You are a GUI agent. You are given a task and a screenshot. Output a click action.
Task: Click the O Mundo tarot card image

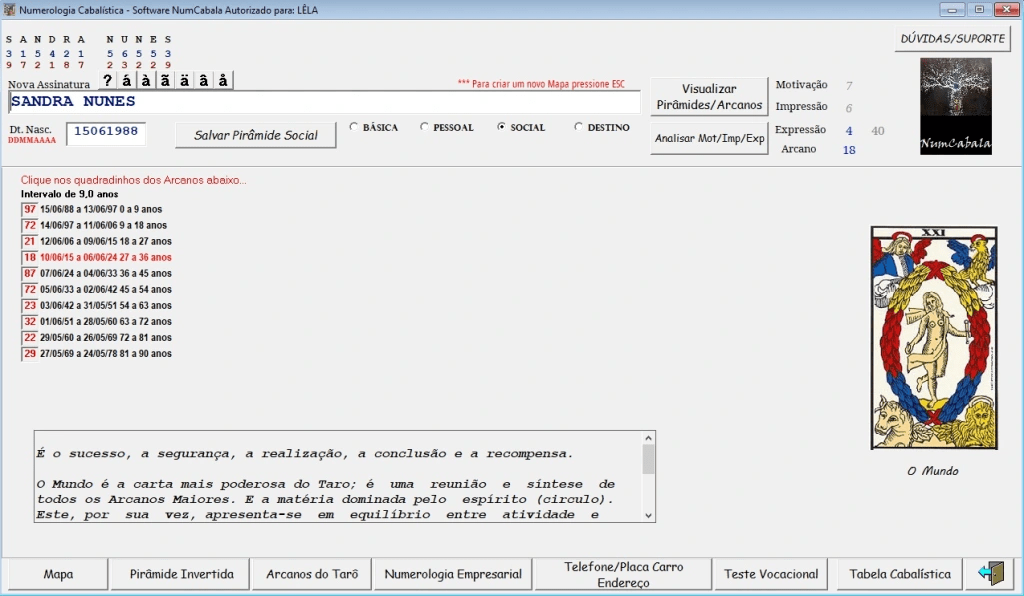pyautogui.click(x=935, y=338)
